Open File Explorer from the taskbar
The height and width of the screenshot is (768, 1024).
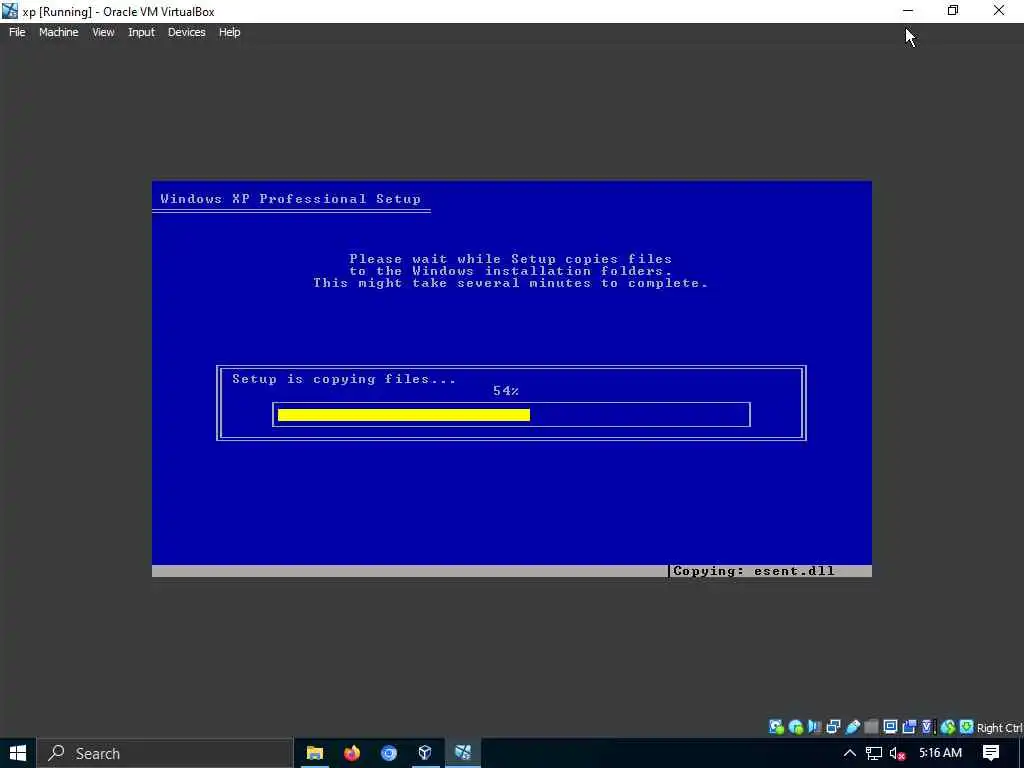coord(315,753)
